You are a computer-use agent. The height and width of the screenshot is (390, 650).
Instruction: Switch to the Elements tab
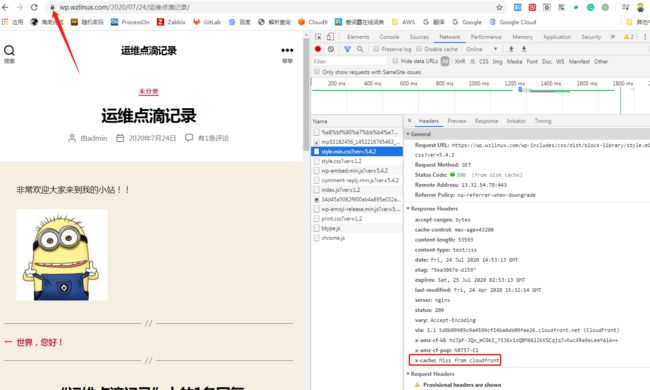pos(358,37)
